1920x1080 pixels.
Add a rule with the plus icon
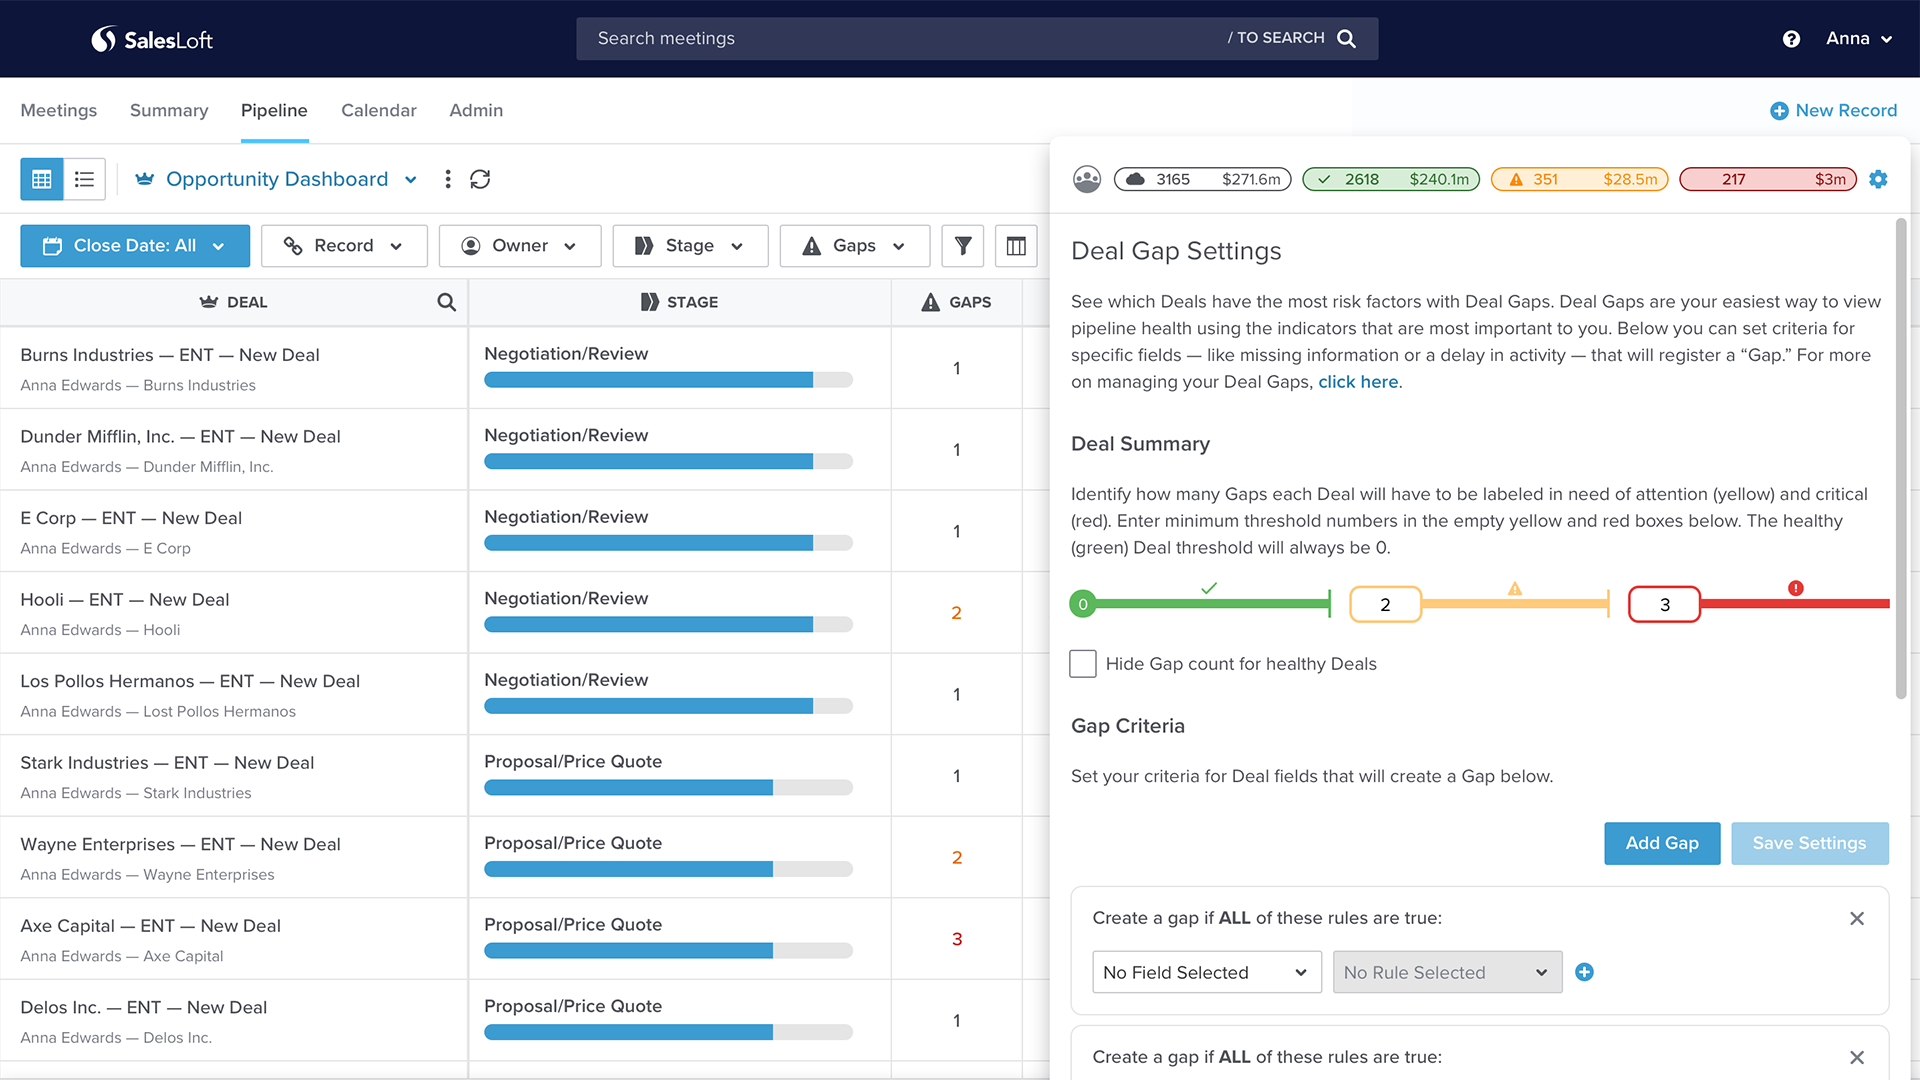(x=1584, y=972)
